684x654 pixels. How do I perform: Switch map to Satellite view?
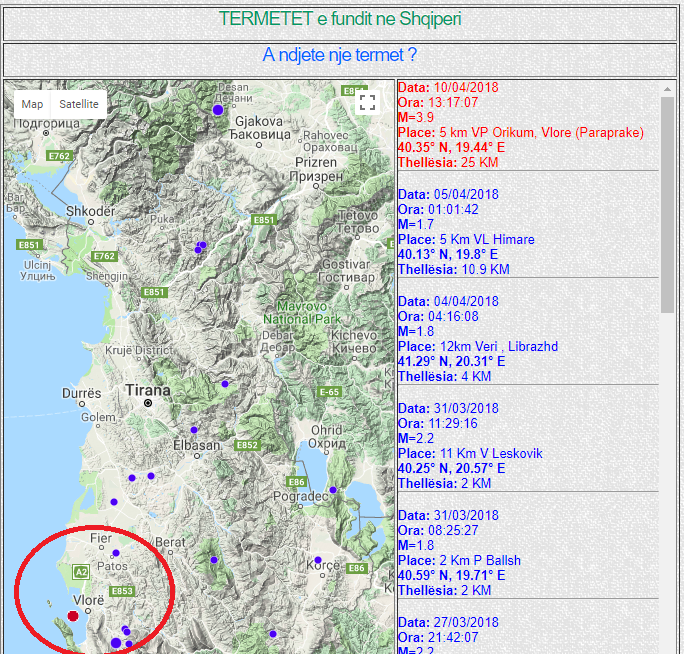click(x=79, y=104)
